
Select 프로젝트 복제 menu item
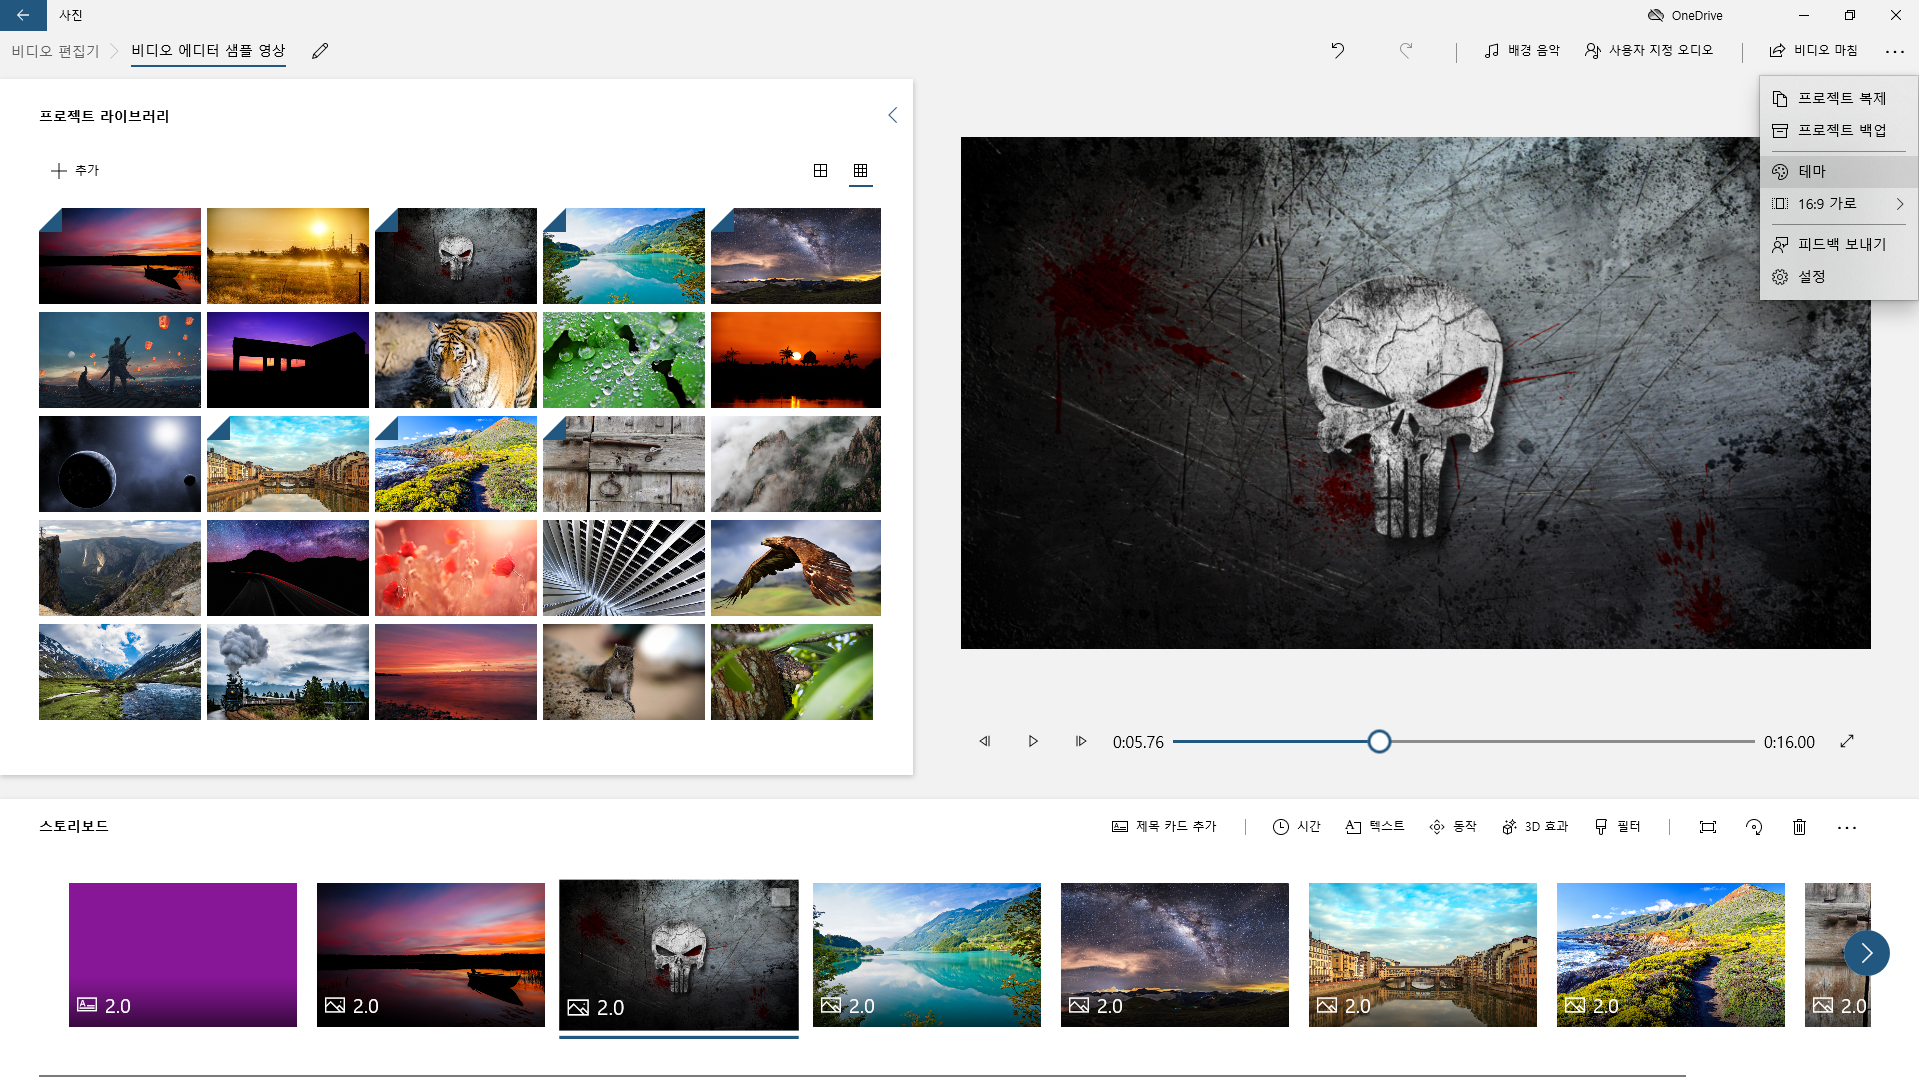coord(1839,98)
